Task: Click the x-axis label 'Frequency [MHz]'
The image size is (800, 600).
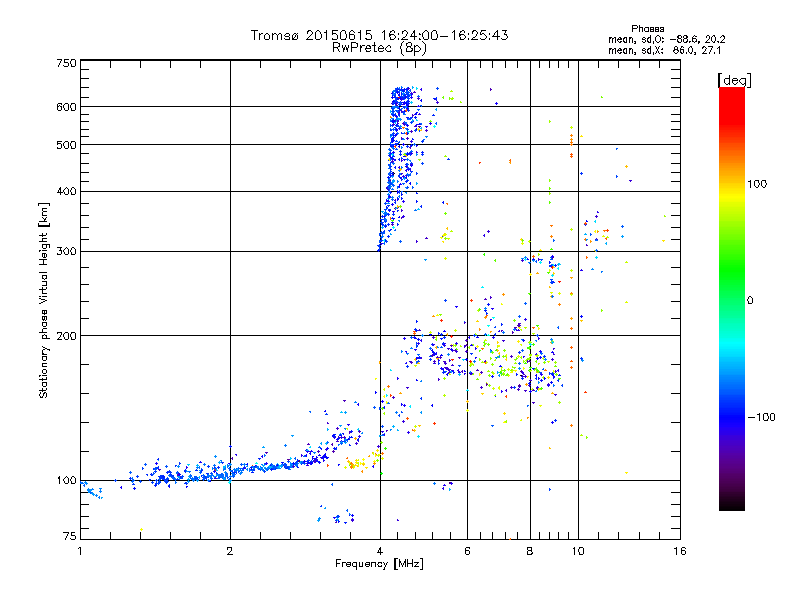Action: [379, 564]
